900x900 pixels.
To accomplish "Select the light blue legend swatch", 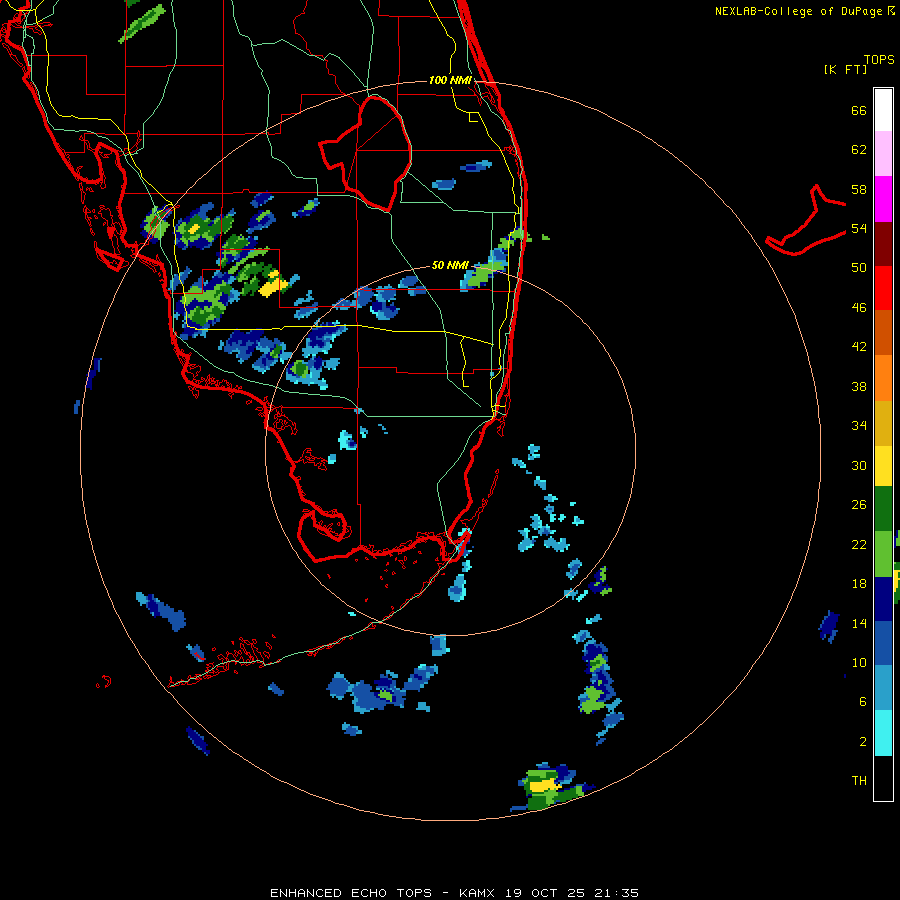I will (x=883, y=687).
